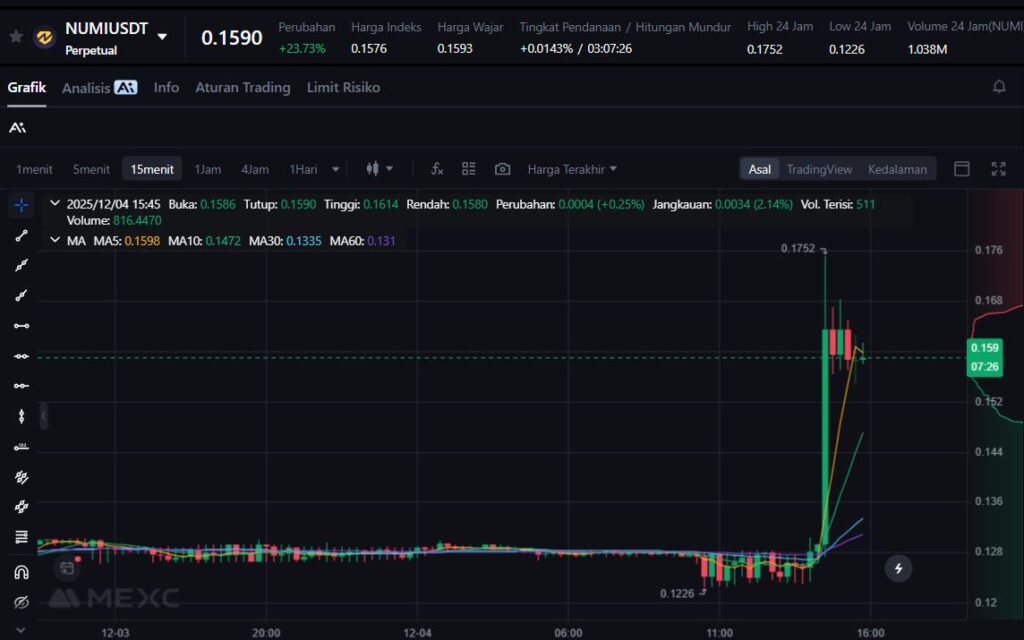This screenshot has width=1024, height=640.
Task: Select the magnet snap tool
Action: click(x=21, y=572)
